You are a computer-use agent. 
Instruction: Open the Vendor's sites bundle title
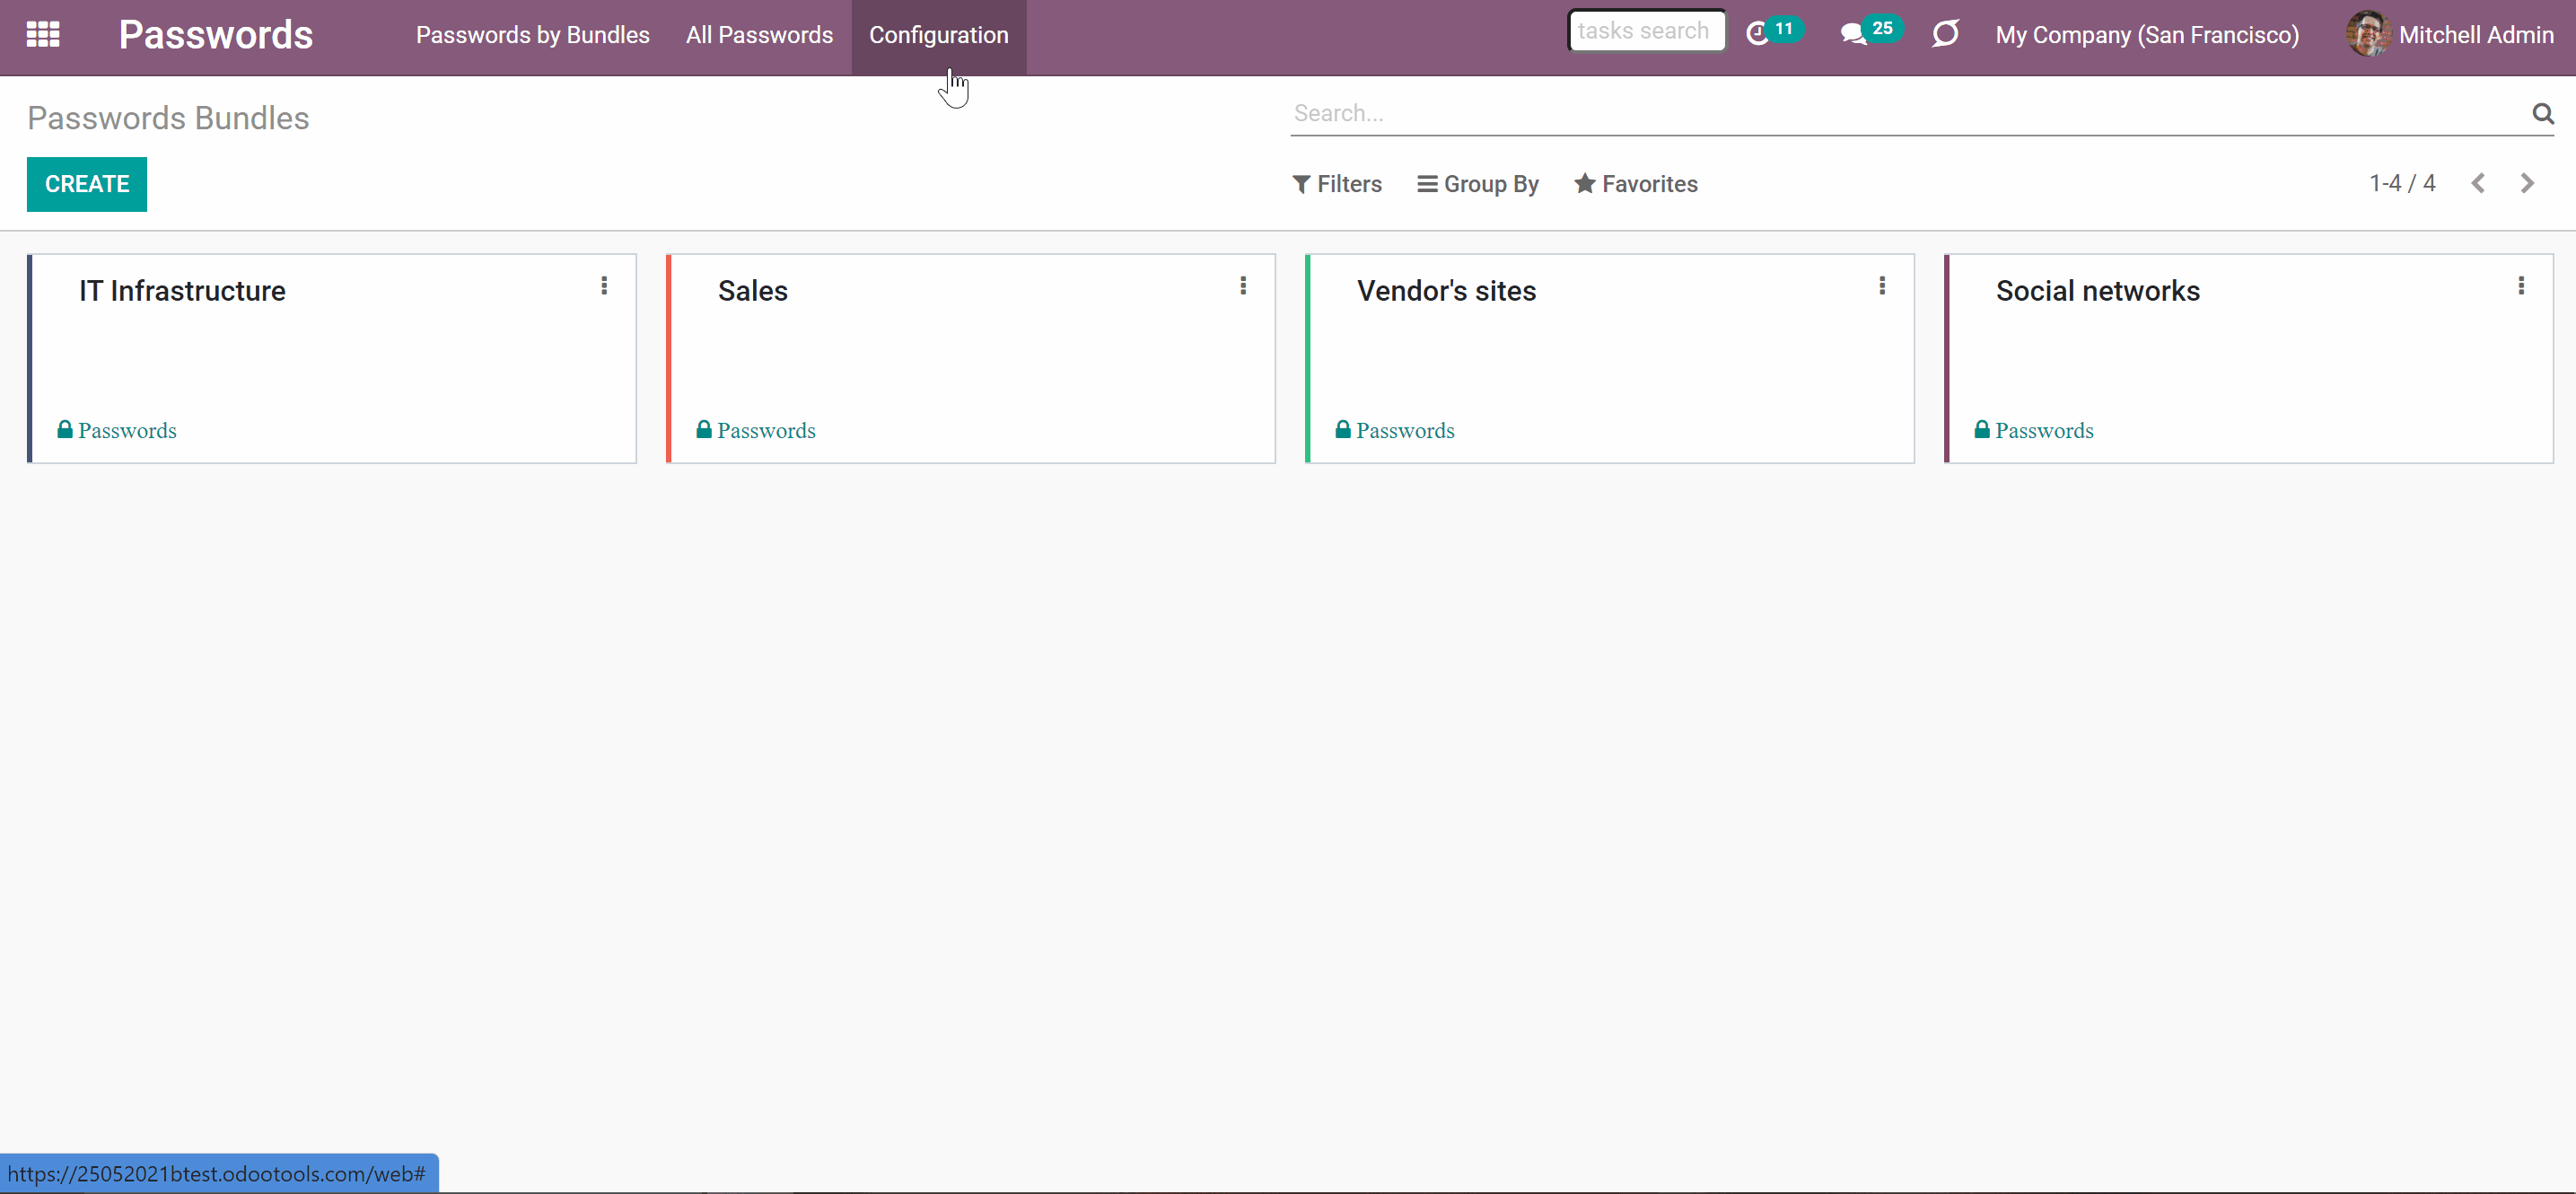1446,291
